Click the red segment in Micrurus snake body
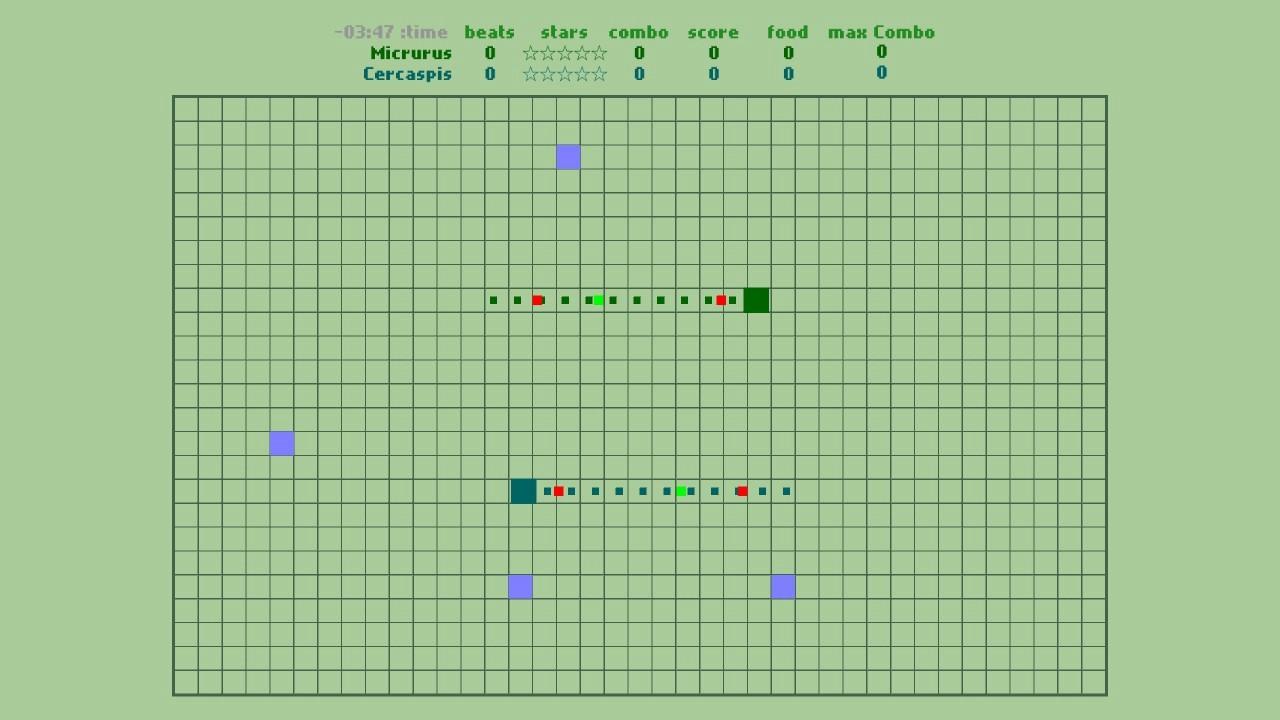Screen dimensions: 1280x720 (537, 300)
